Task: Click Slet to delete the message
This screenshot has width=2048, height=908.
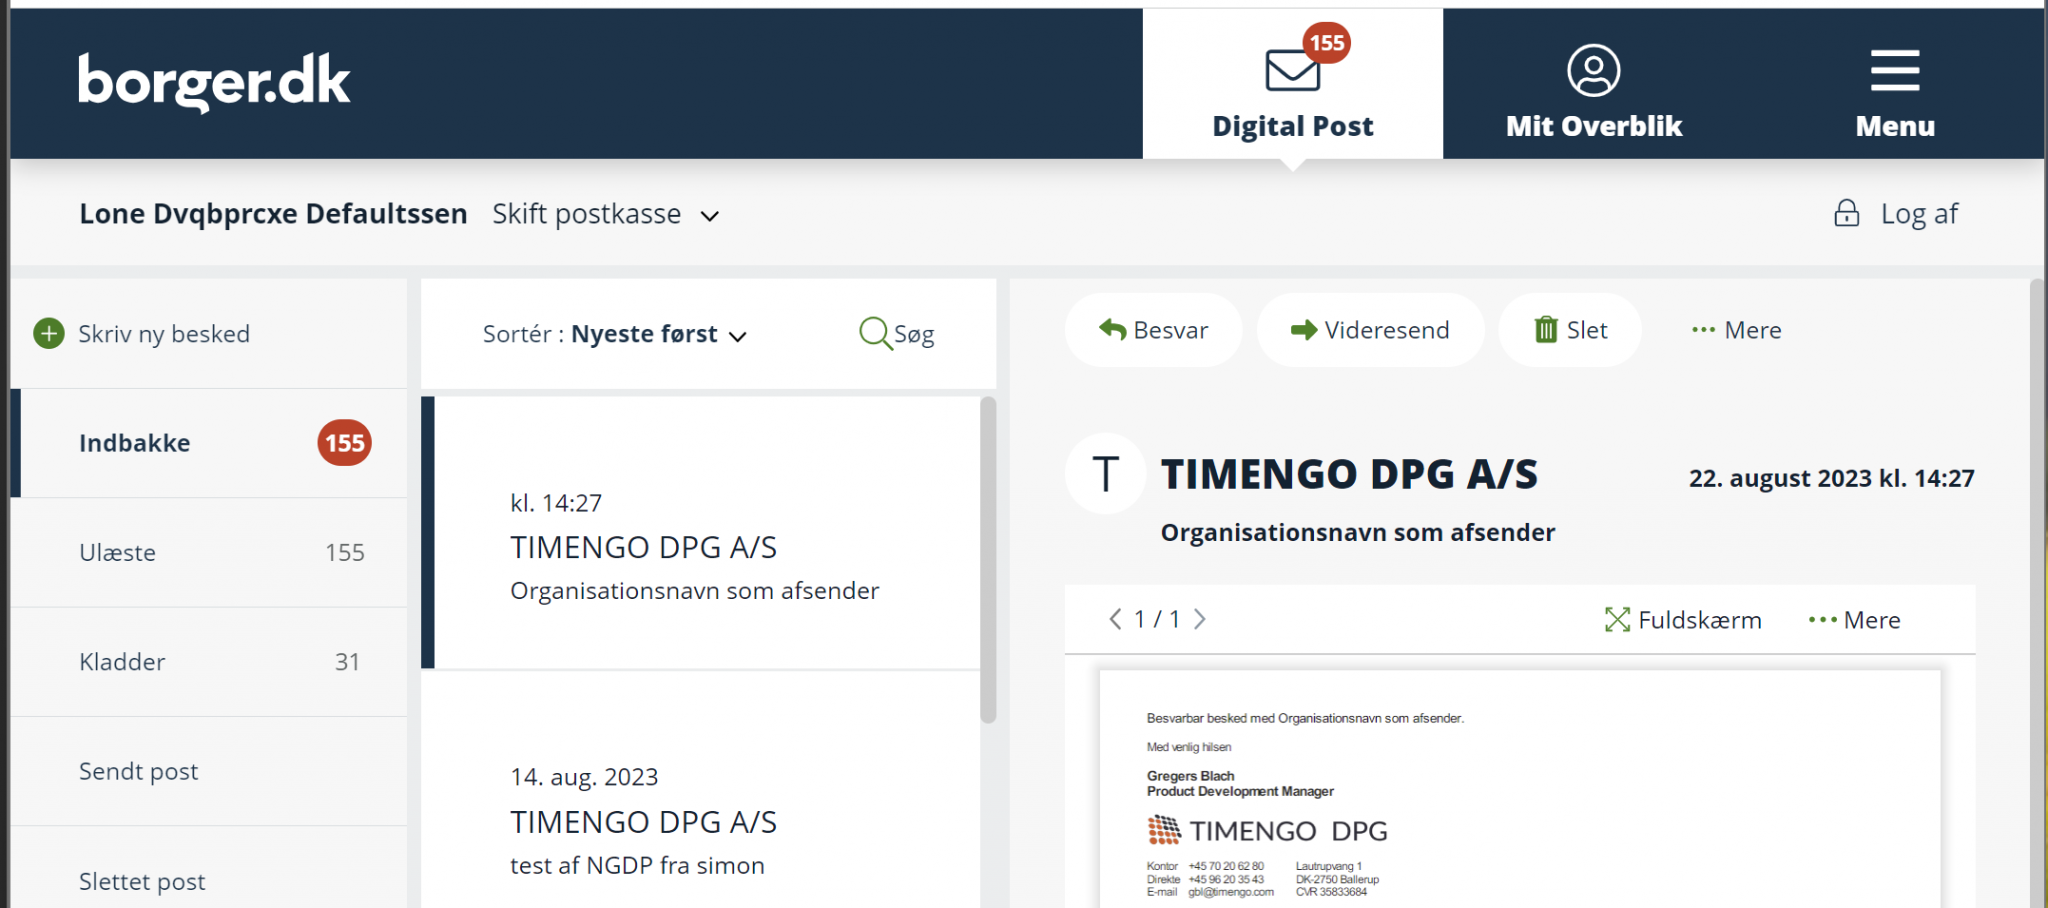Action: pos(1570,331)
